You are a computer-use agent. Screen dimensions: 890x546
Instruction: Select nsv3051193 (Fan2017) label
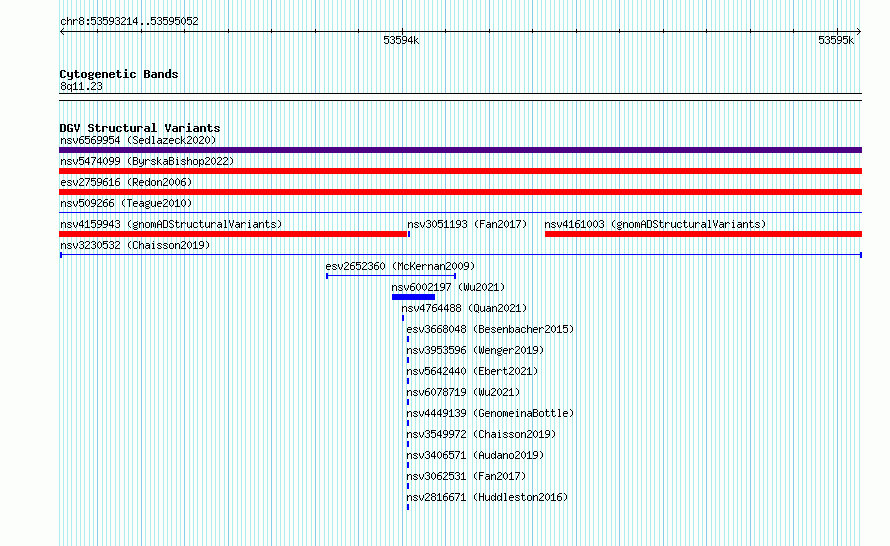pyautogui.click(x=467, y=224)
